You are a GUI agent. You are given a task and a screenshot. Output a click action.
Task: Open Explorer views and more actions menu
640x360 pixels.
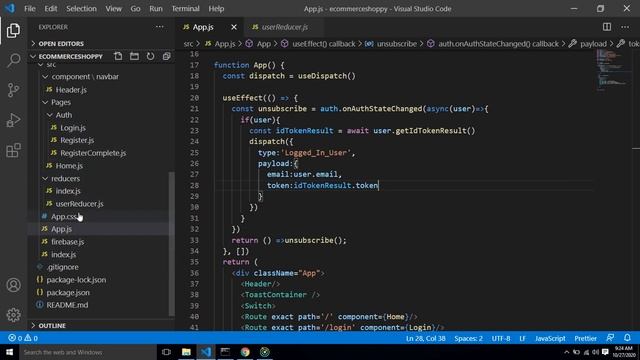(160, 27)
